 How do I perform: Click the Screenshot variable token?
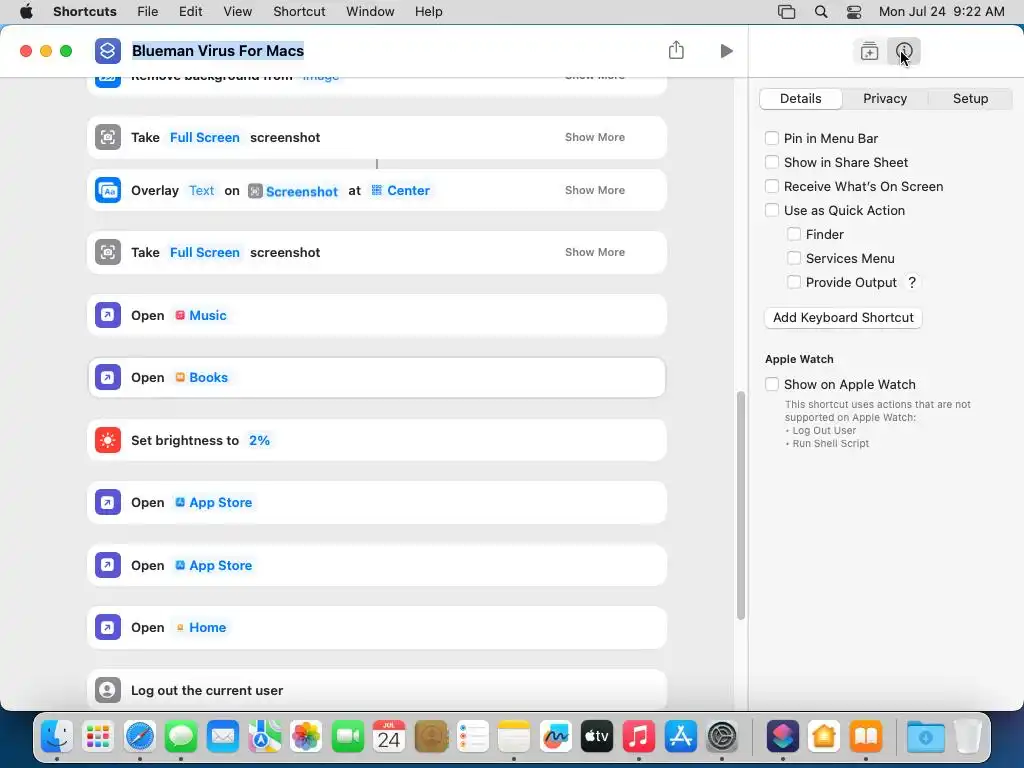coord(293,191)
